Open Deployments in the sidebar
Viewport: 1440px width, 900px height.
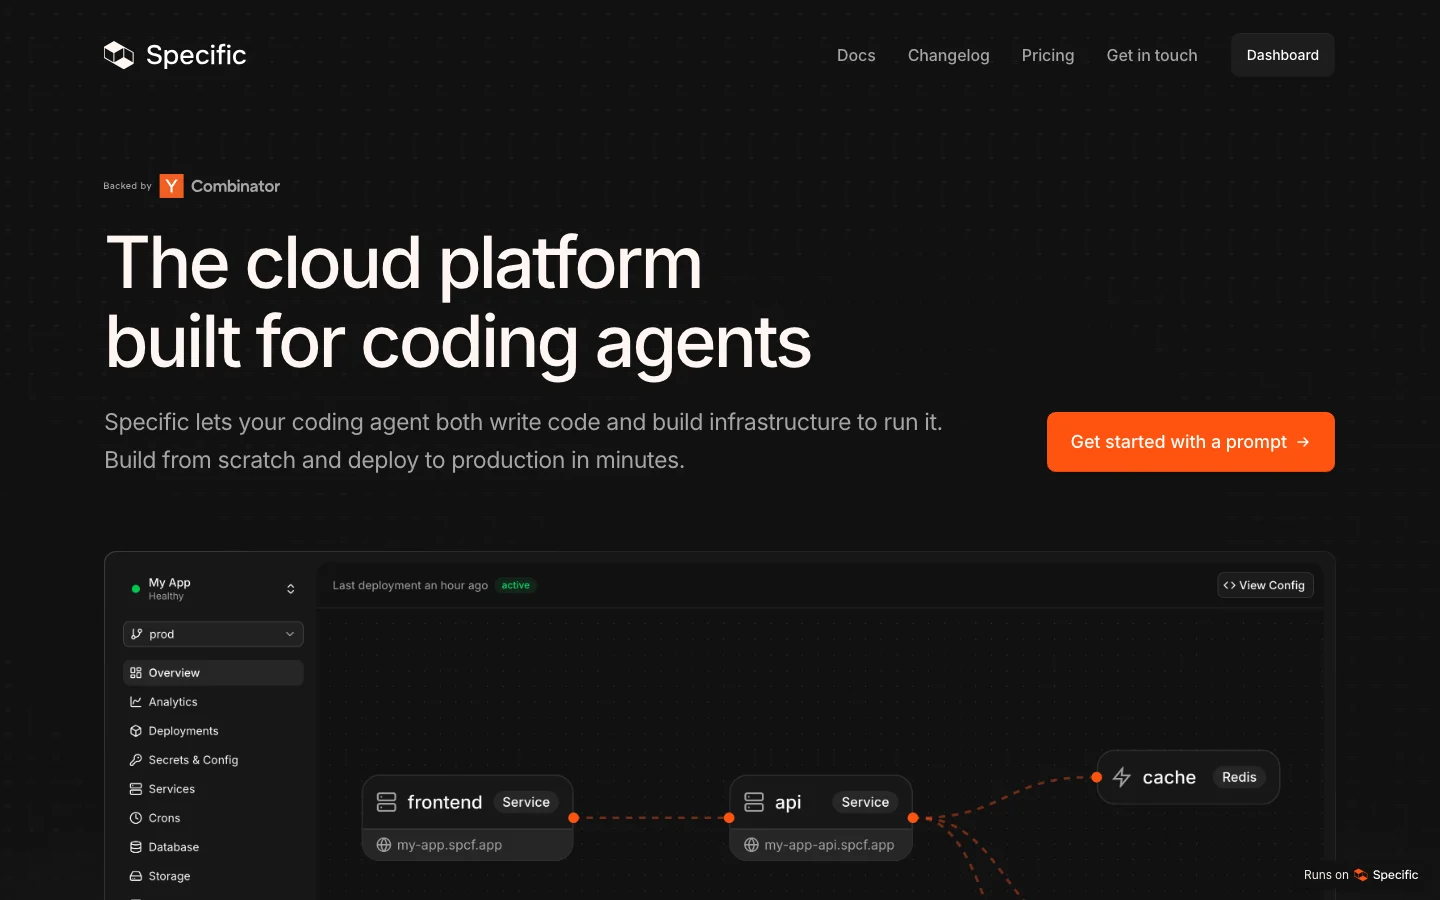[x=213, y=731]
